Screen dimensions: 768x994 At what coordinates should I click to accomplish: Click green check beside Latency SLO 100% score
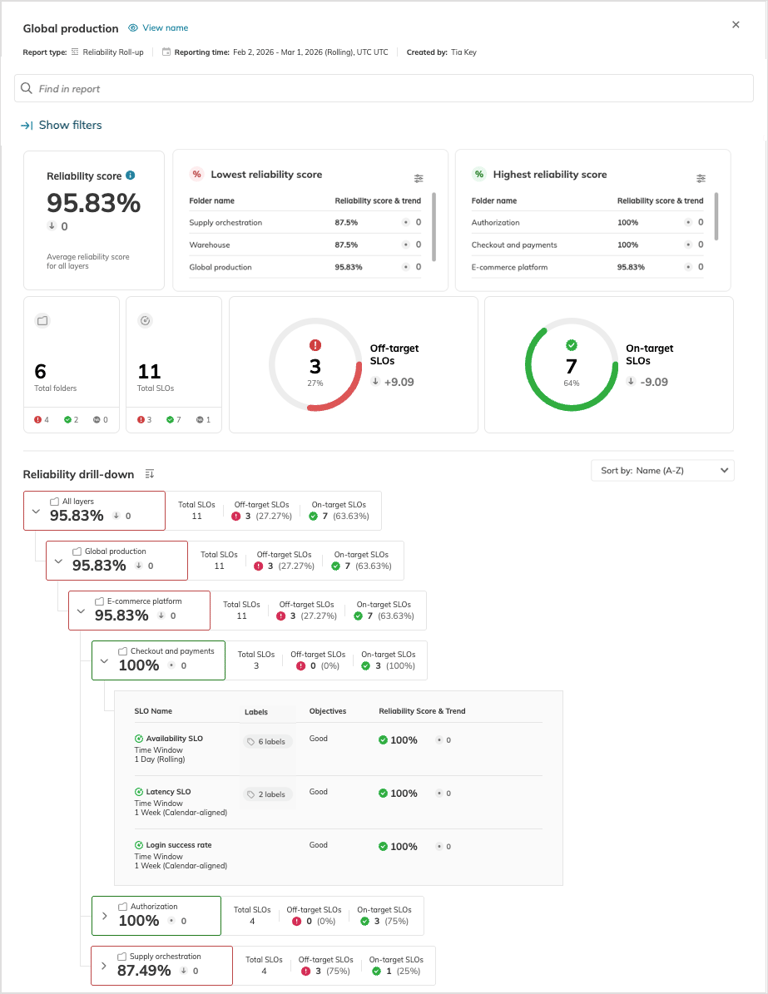(x=383, y=793)
